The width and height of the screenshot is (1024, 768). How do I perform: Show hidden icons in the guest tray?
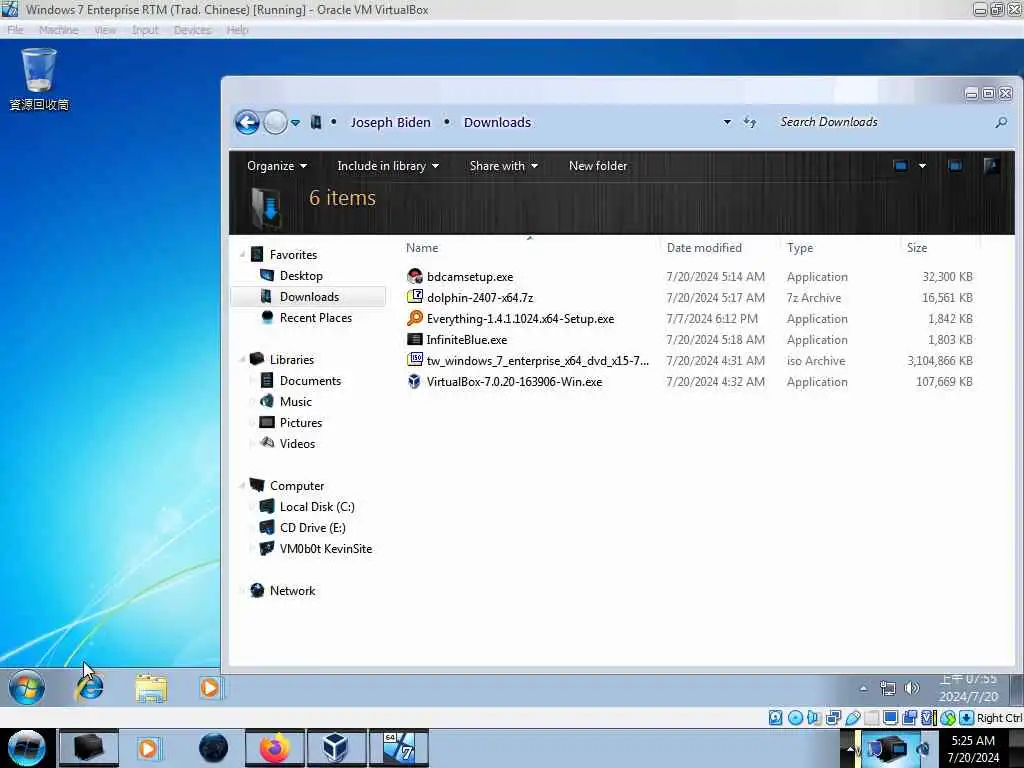pyautogui.click(x=863, y=688)
